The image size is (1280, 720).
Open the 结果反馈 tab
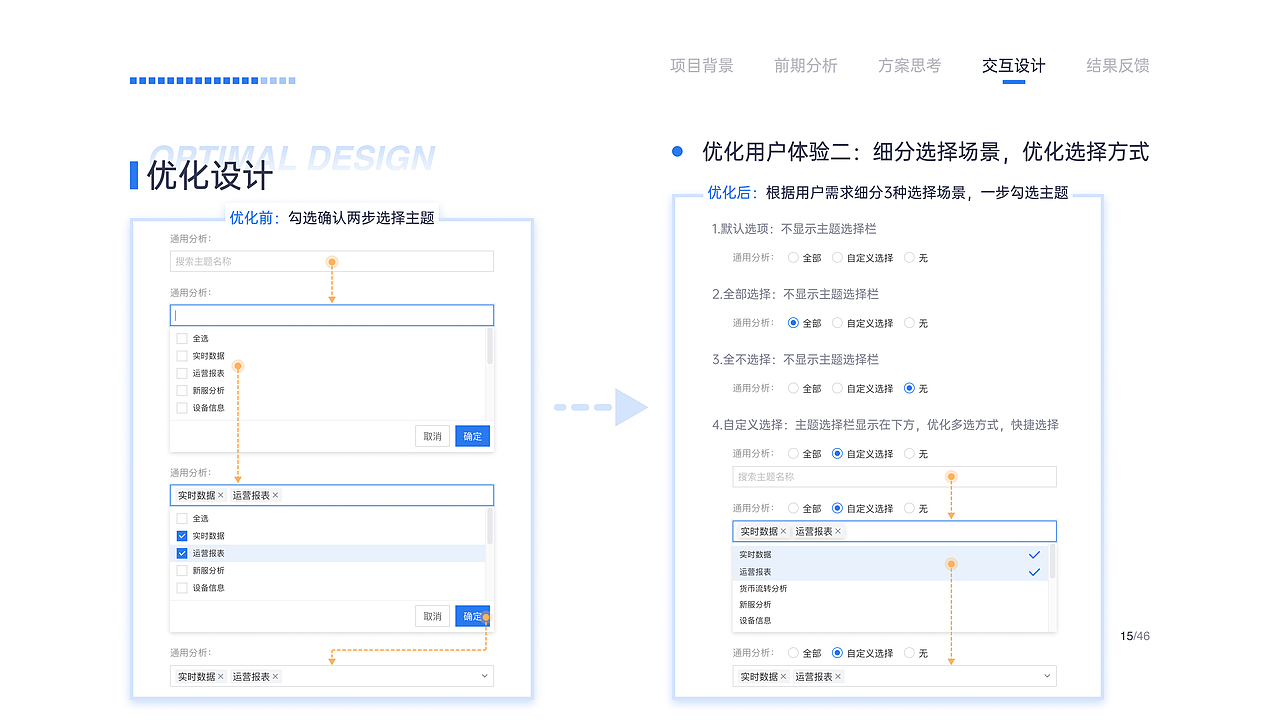click(1118, 66)
